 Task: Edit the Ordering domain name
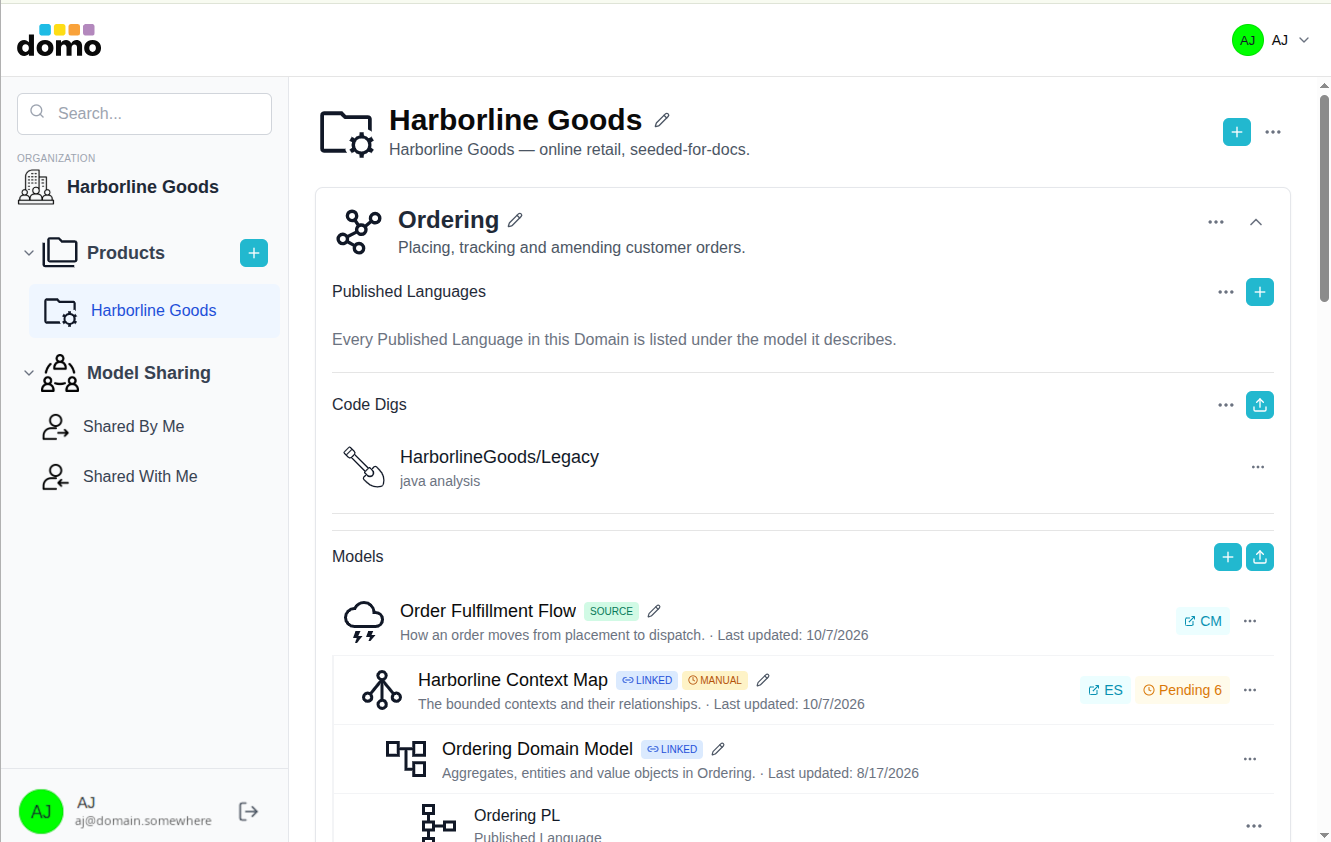point(516,220)
